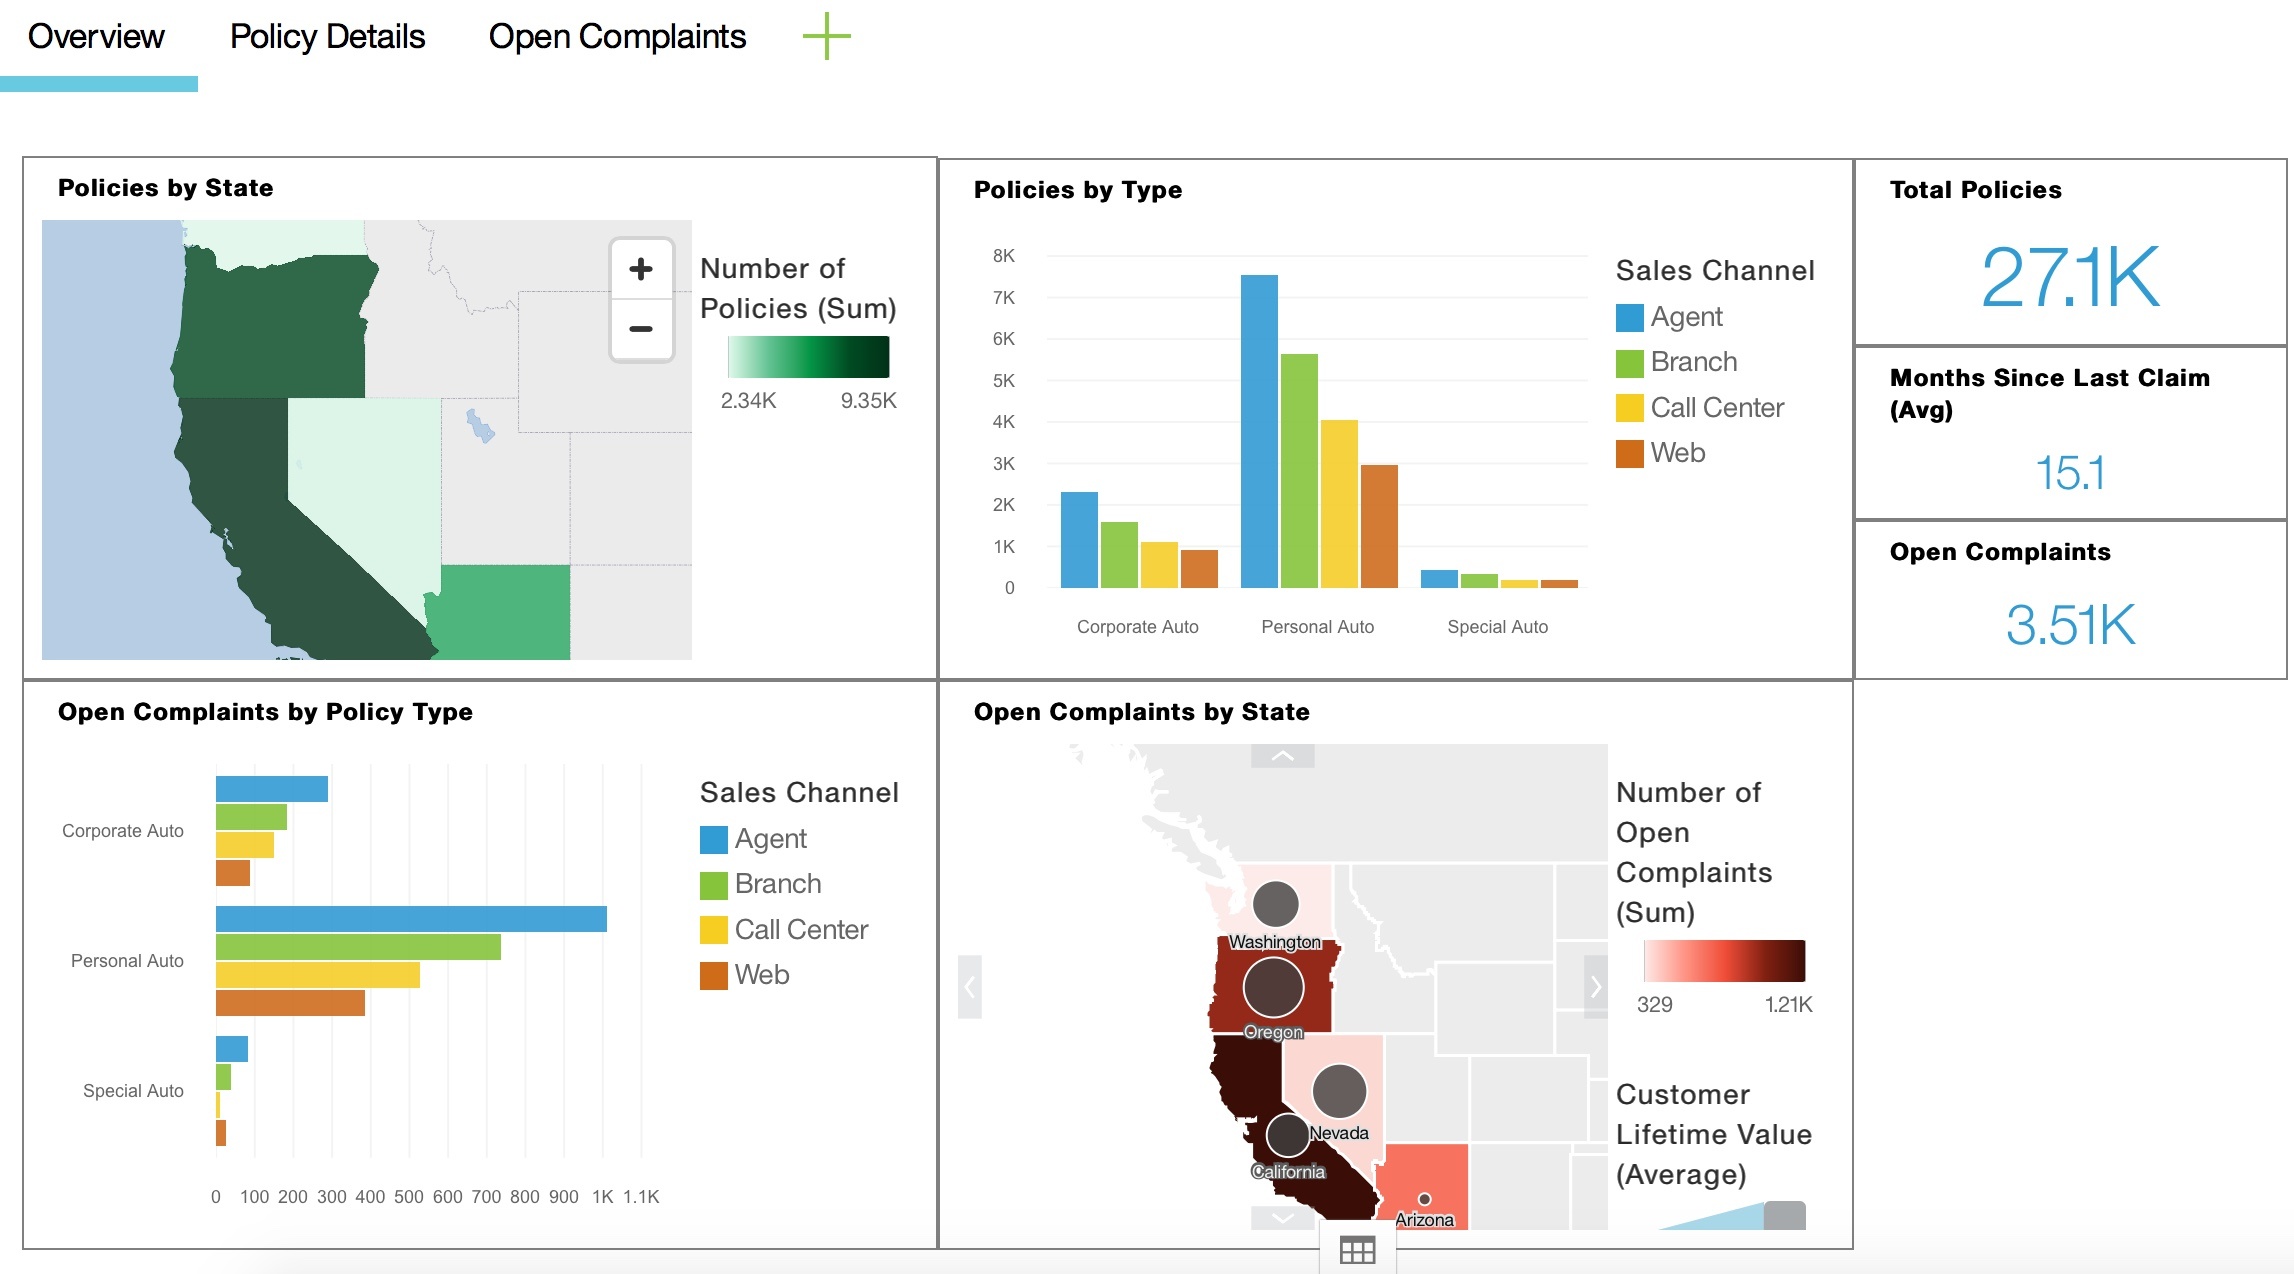Image resolution: width=2294 pixels, height=1274 pixels.
Task: Zoom in on the Policies by State map
Action: point(641,267)
